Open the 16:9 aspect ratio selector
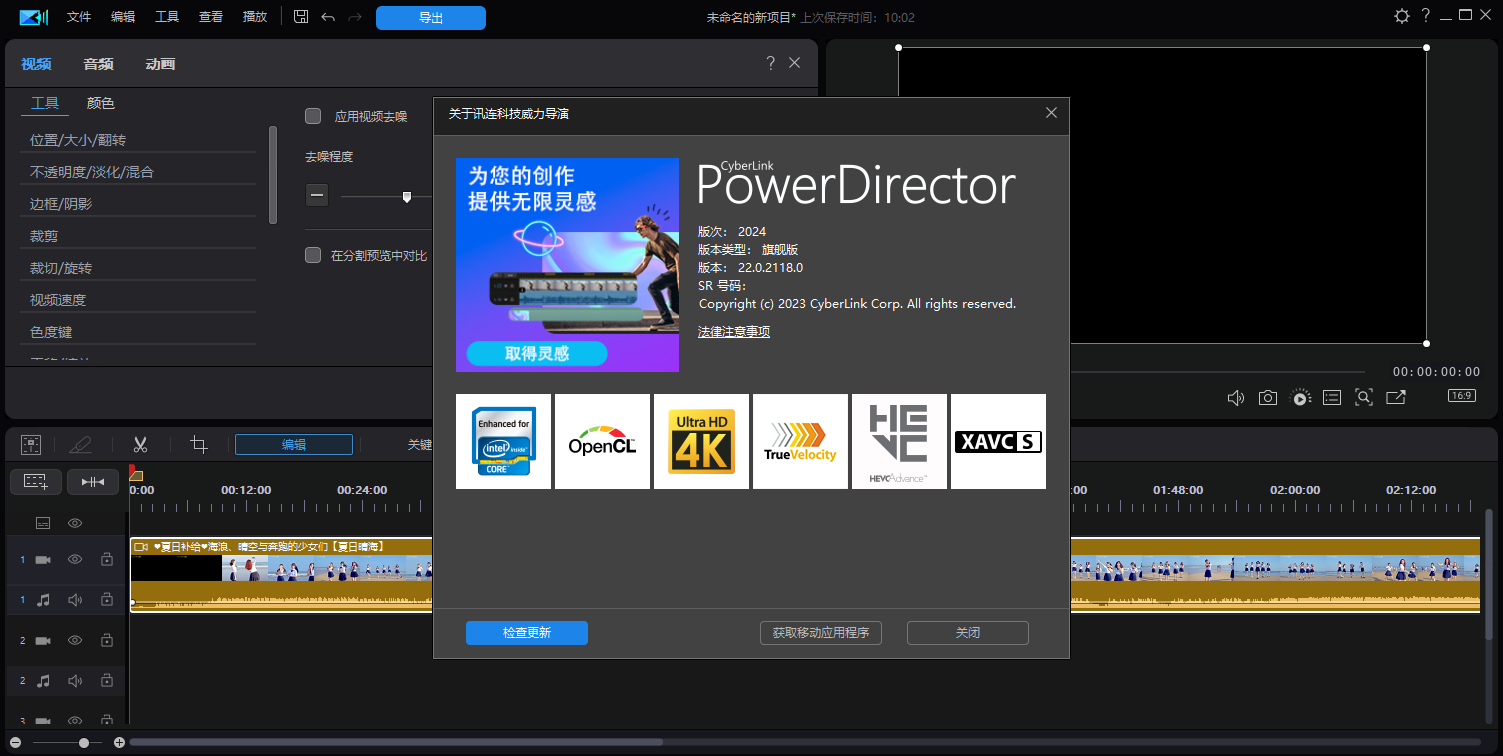The height and width of the screenshot is (756, 1503). pos(1461,396)
